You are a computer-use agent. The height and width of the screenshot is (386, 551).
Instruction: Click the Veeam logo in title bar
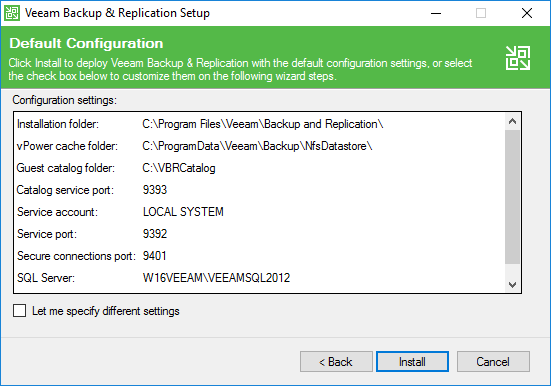[x=12, y=13]
